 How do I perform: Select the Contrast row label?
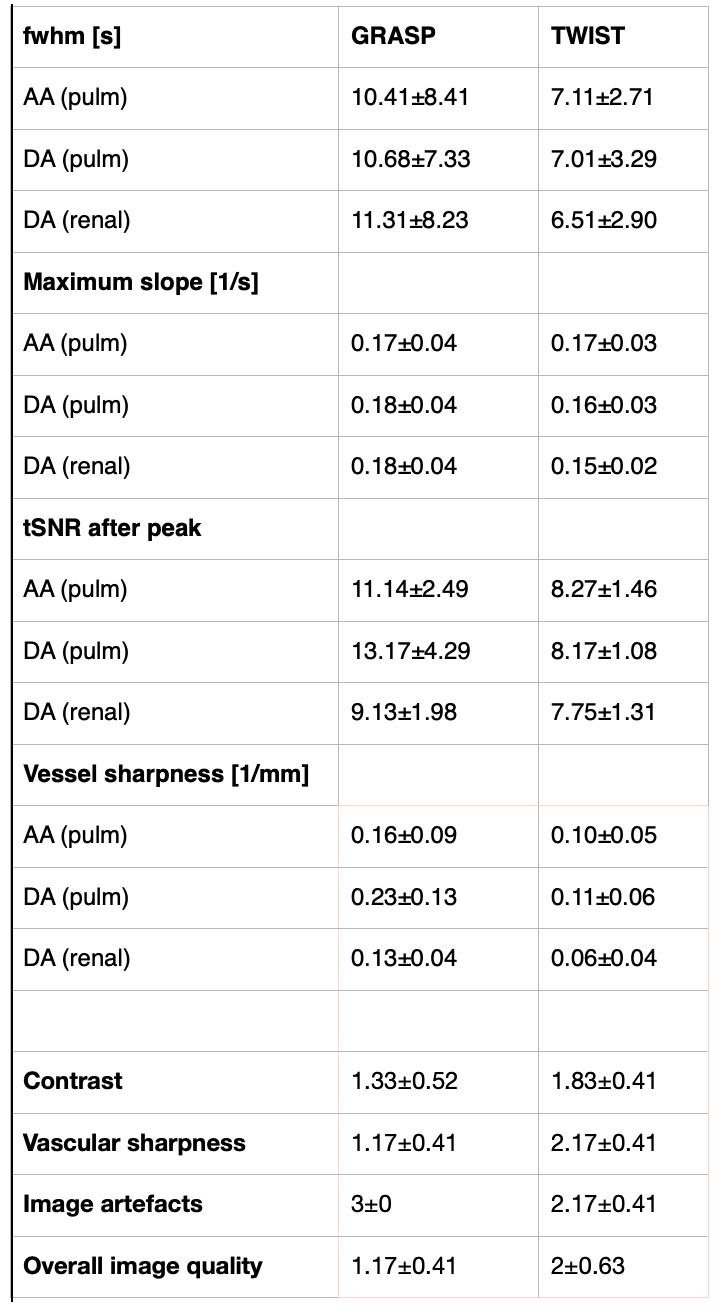(x=73, y=1081)
